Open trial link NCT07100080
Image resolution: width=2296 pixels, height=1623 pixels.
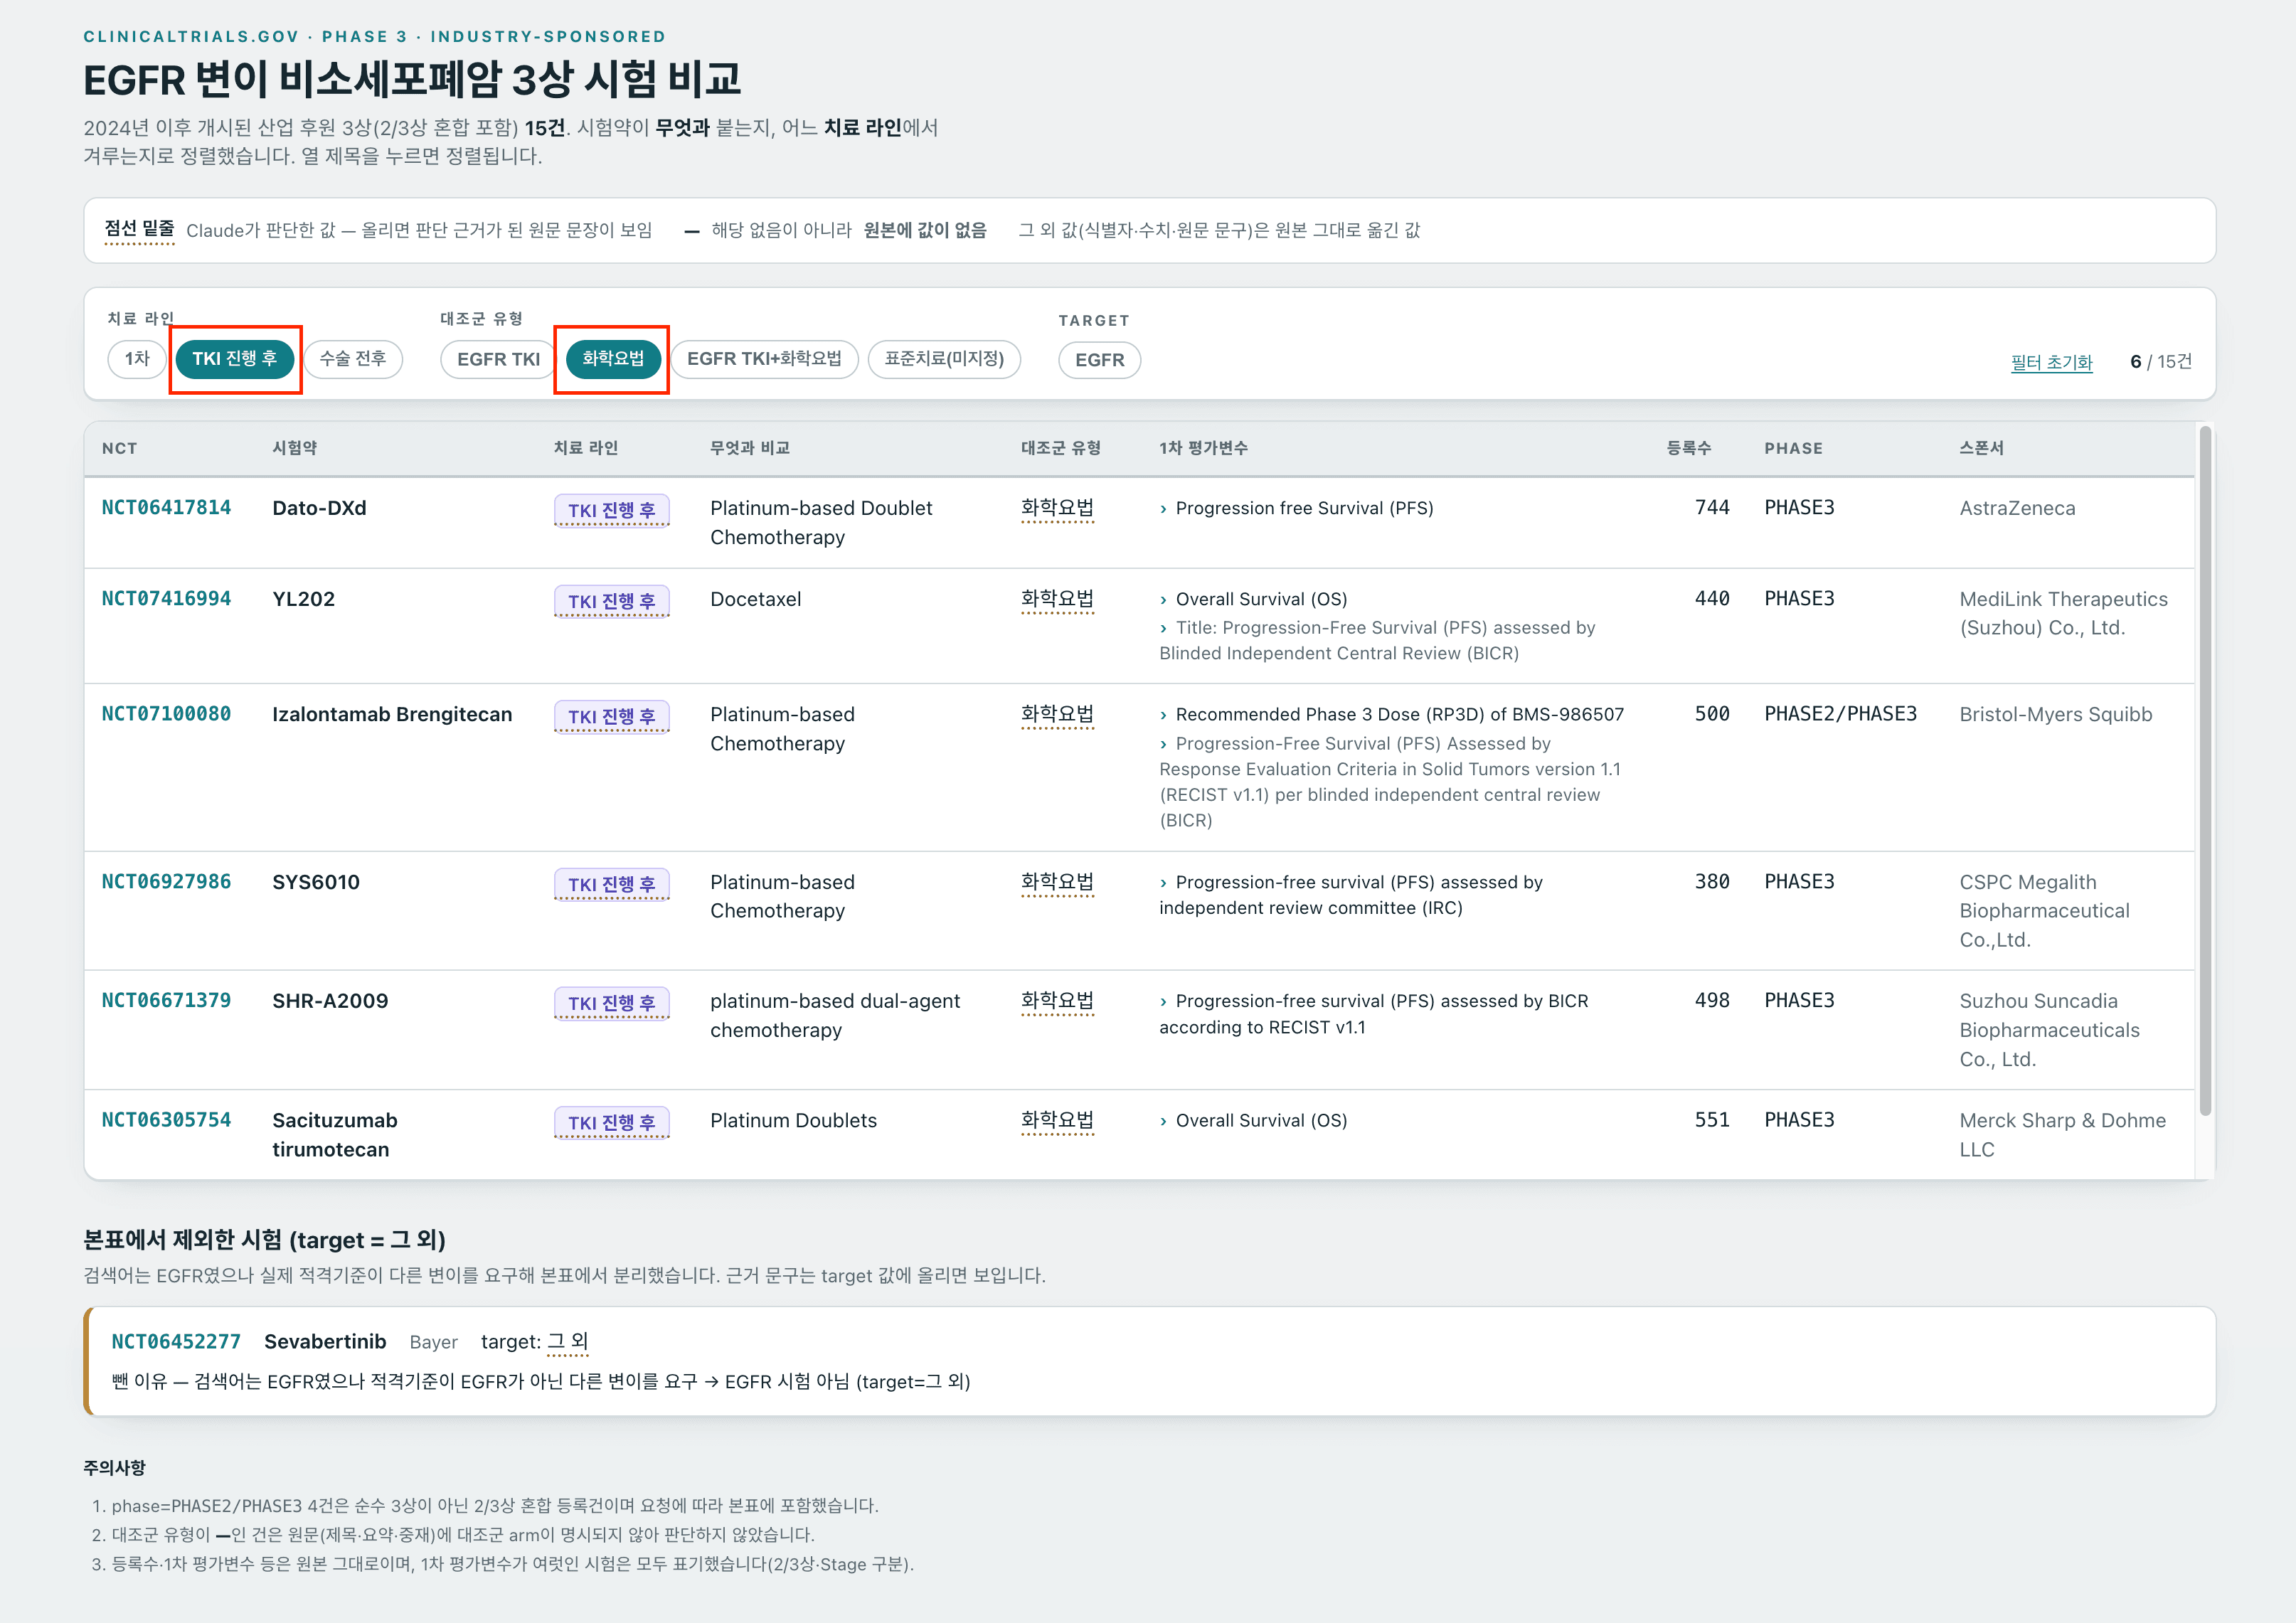click(x=166, y=714)
